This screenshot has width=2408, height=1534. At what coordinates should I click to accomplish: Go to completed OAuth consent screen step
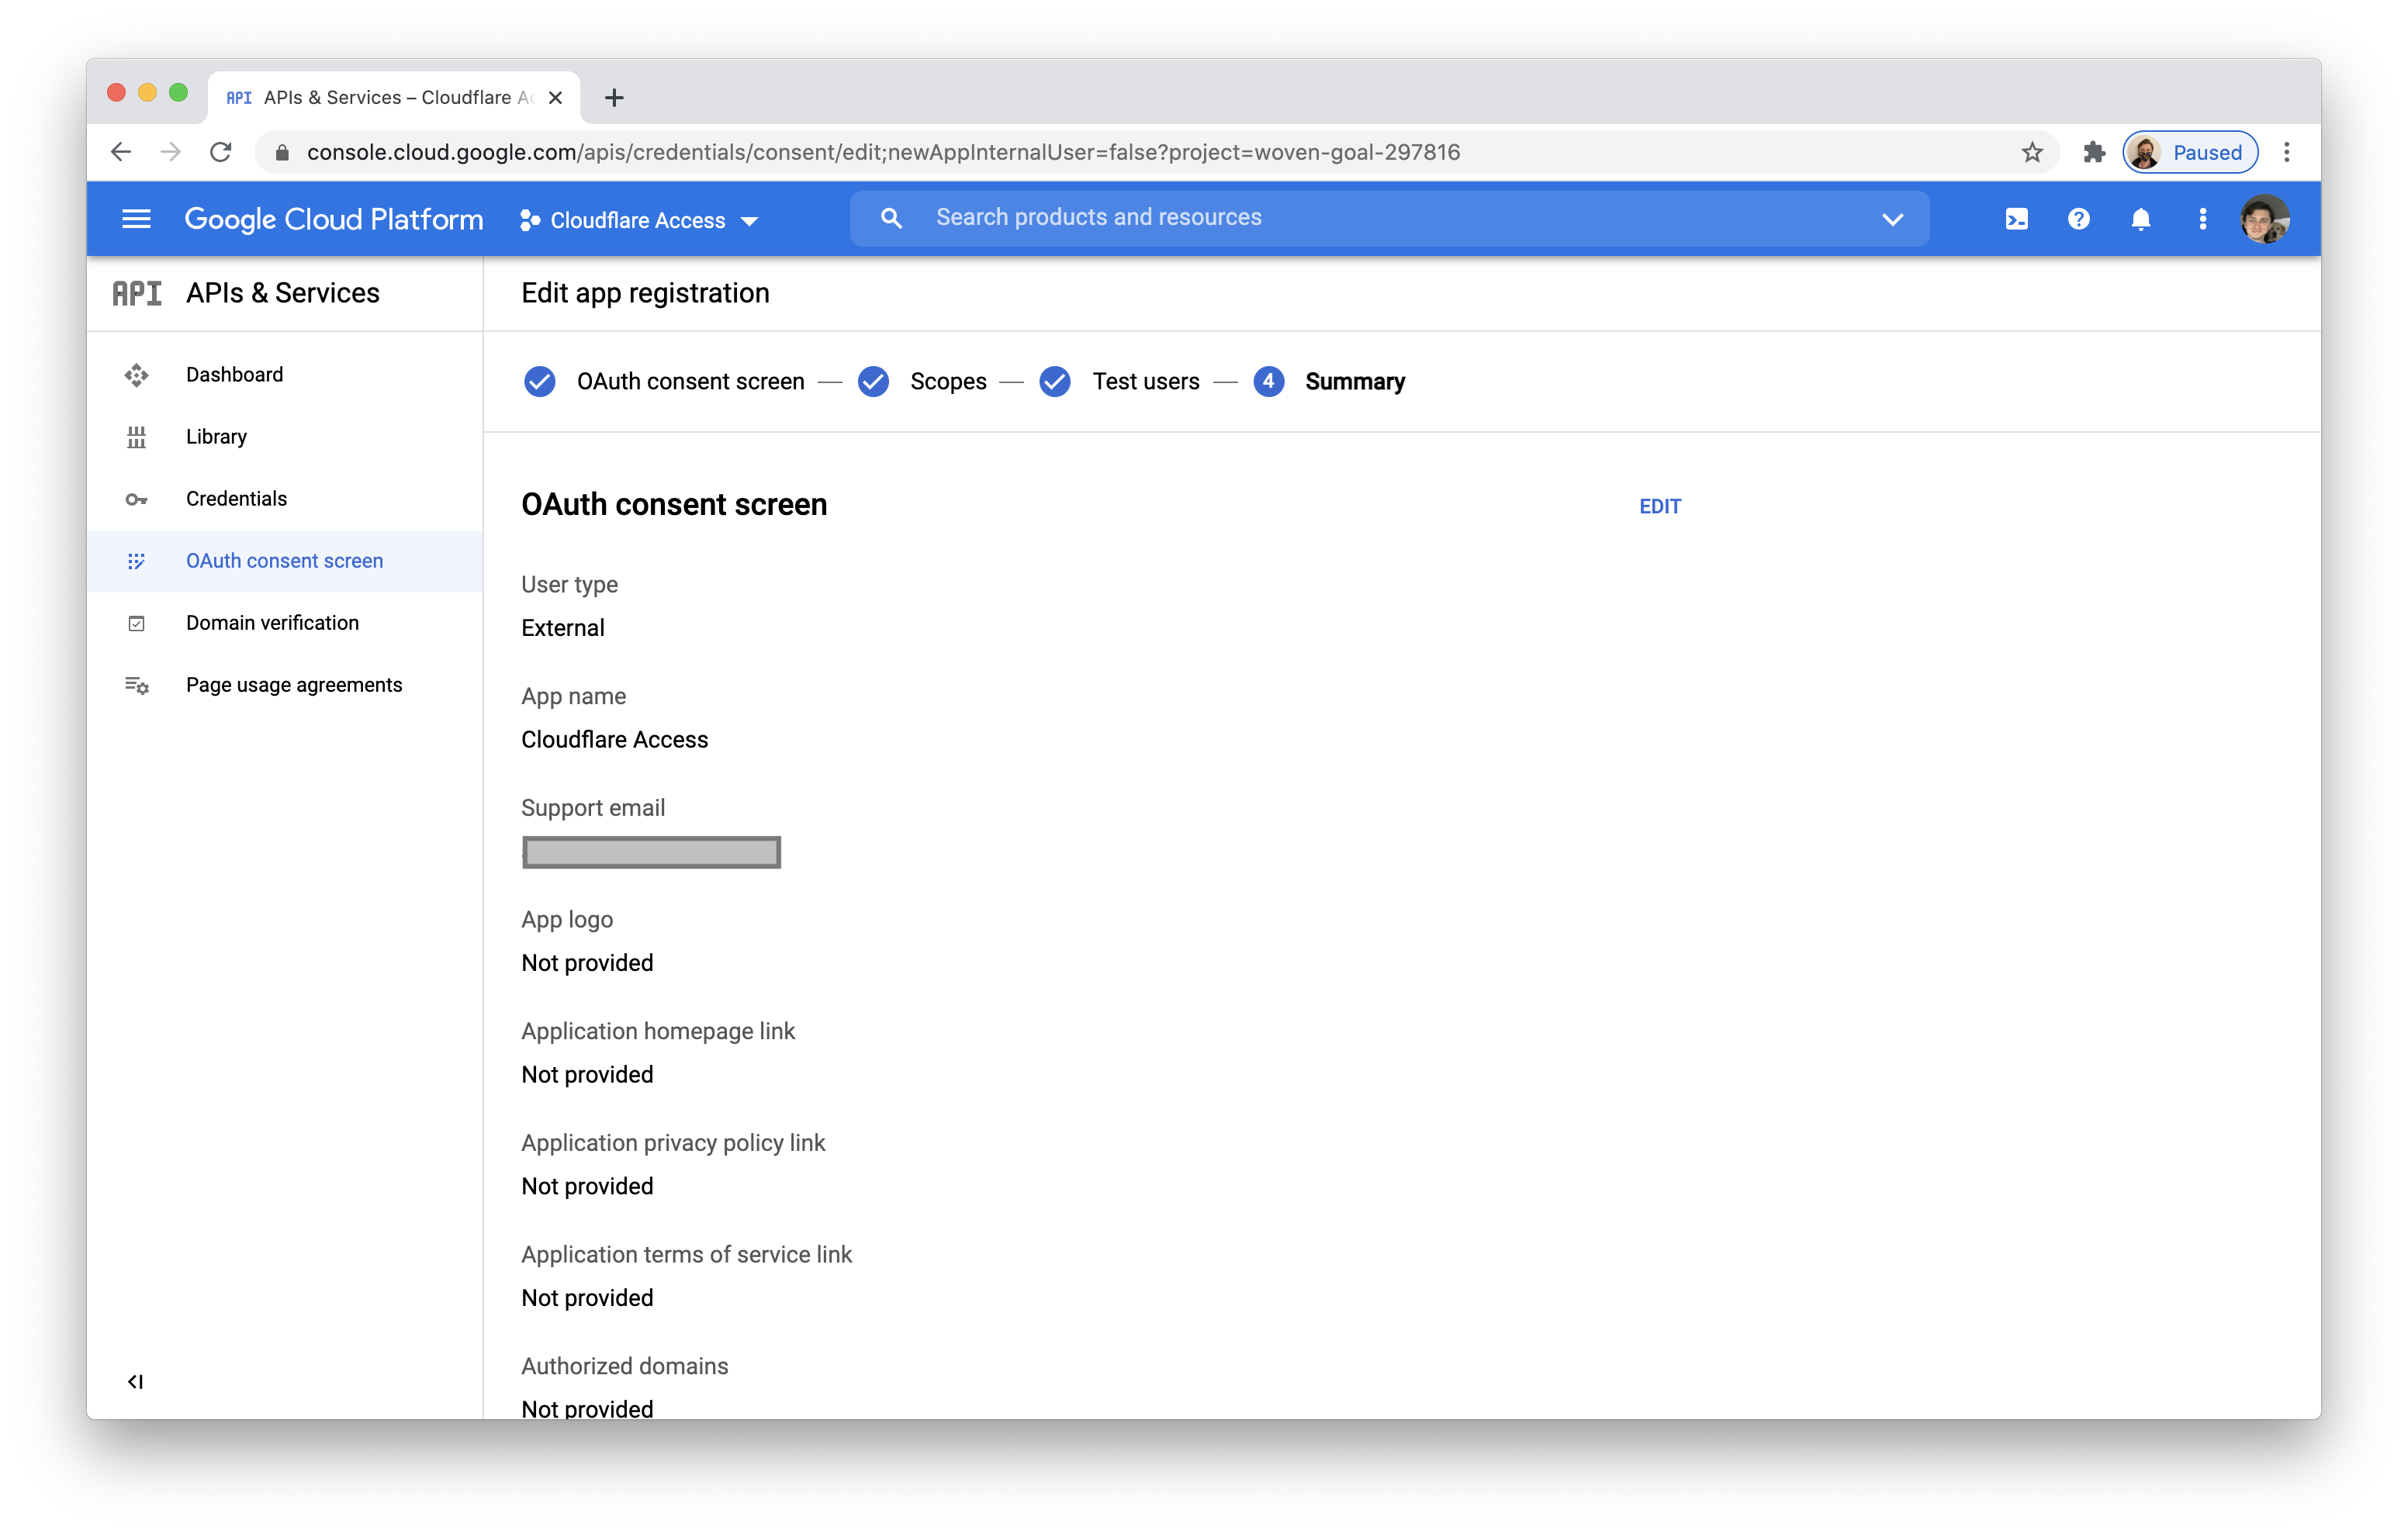click(689, 381)
